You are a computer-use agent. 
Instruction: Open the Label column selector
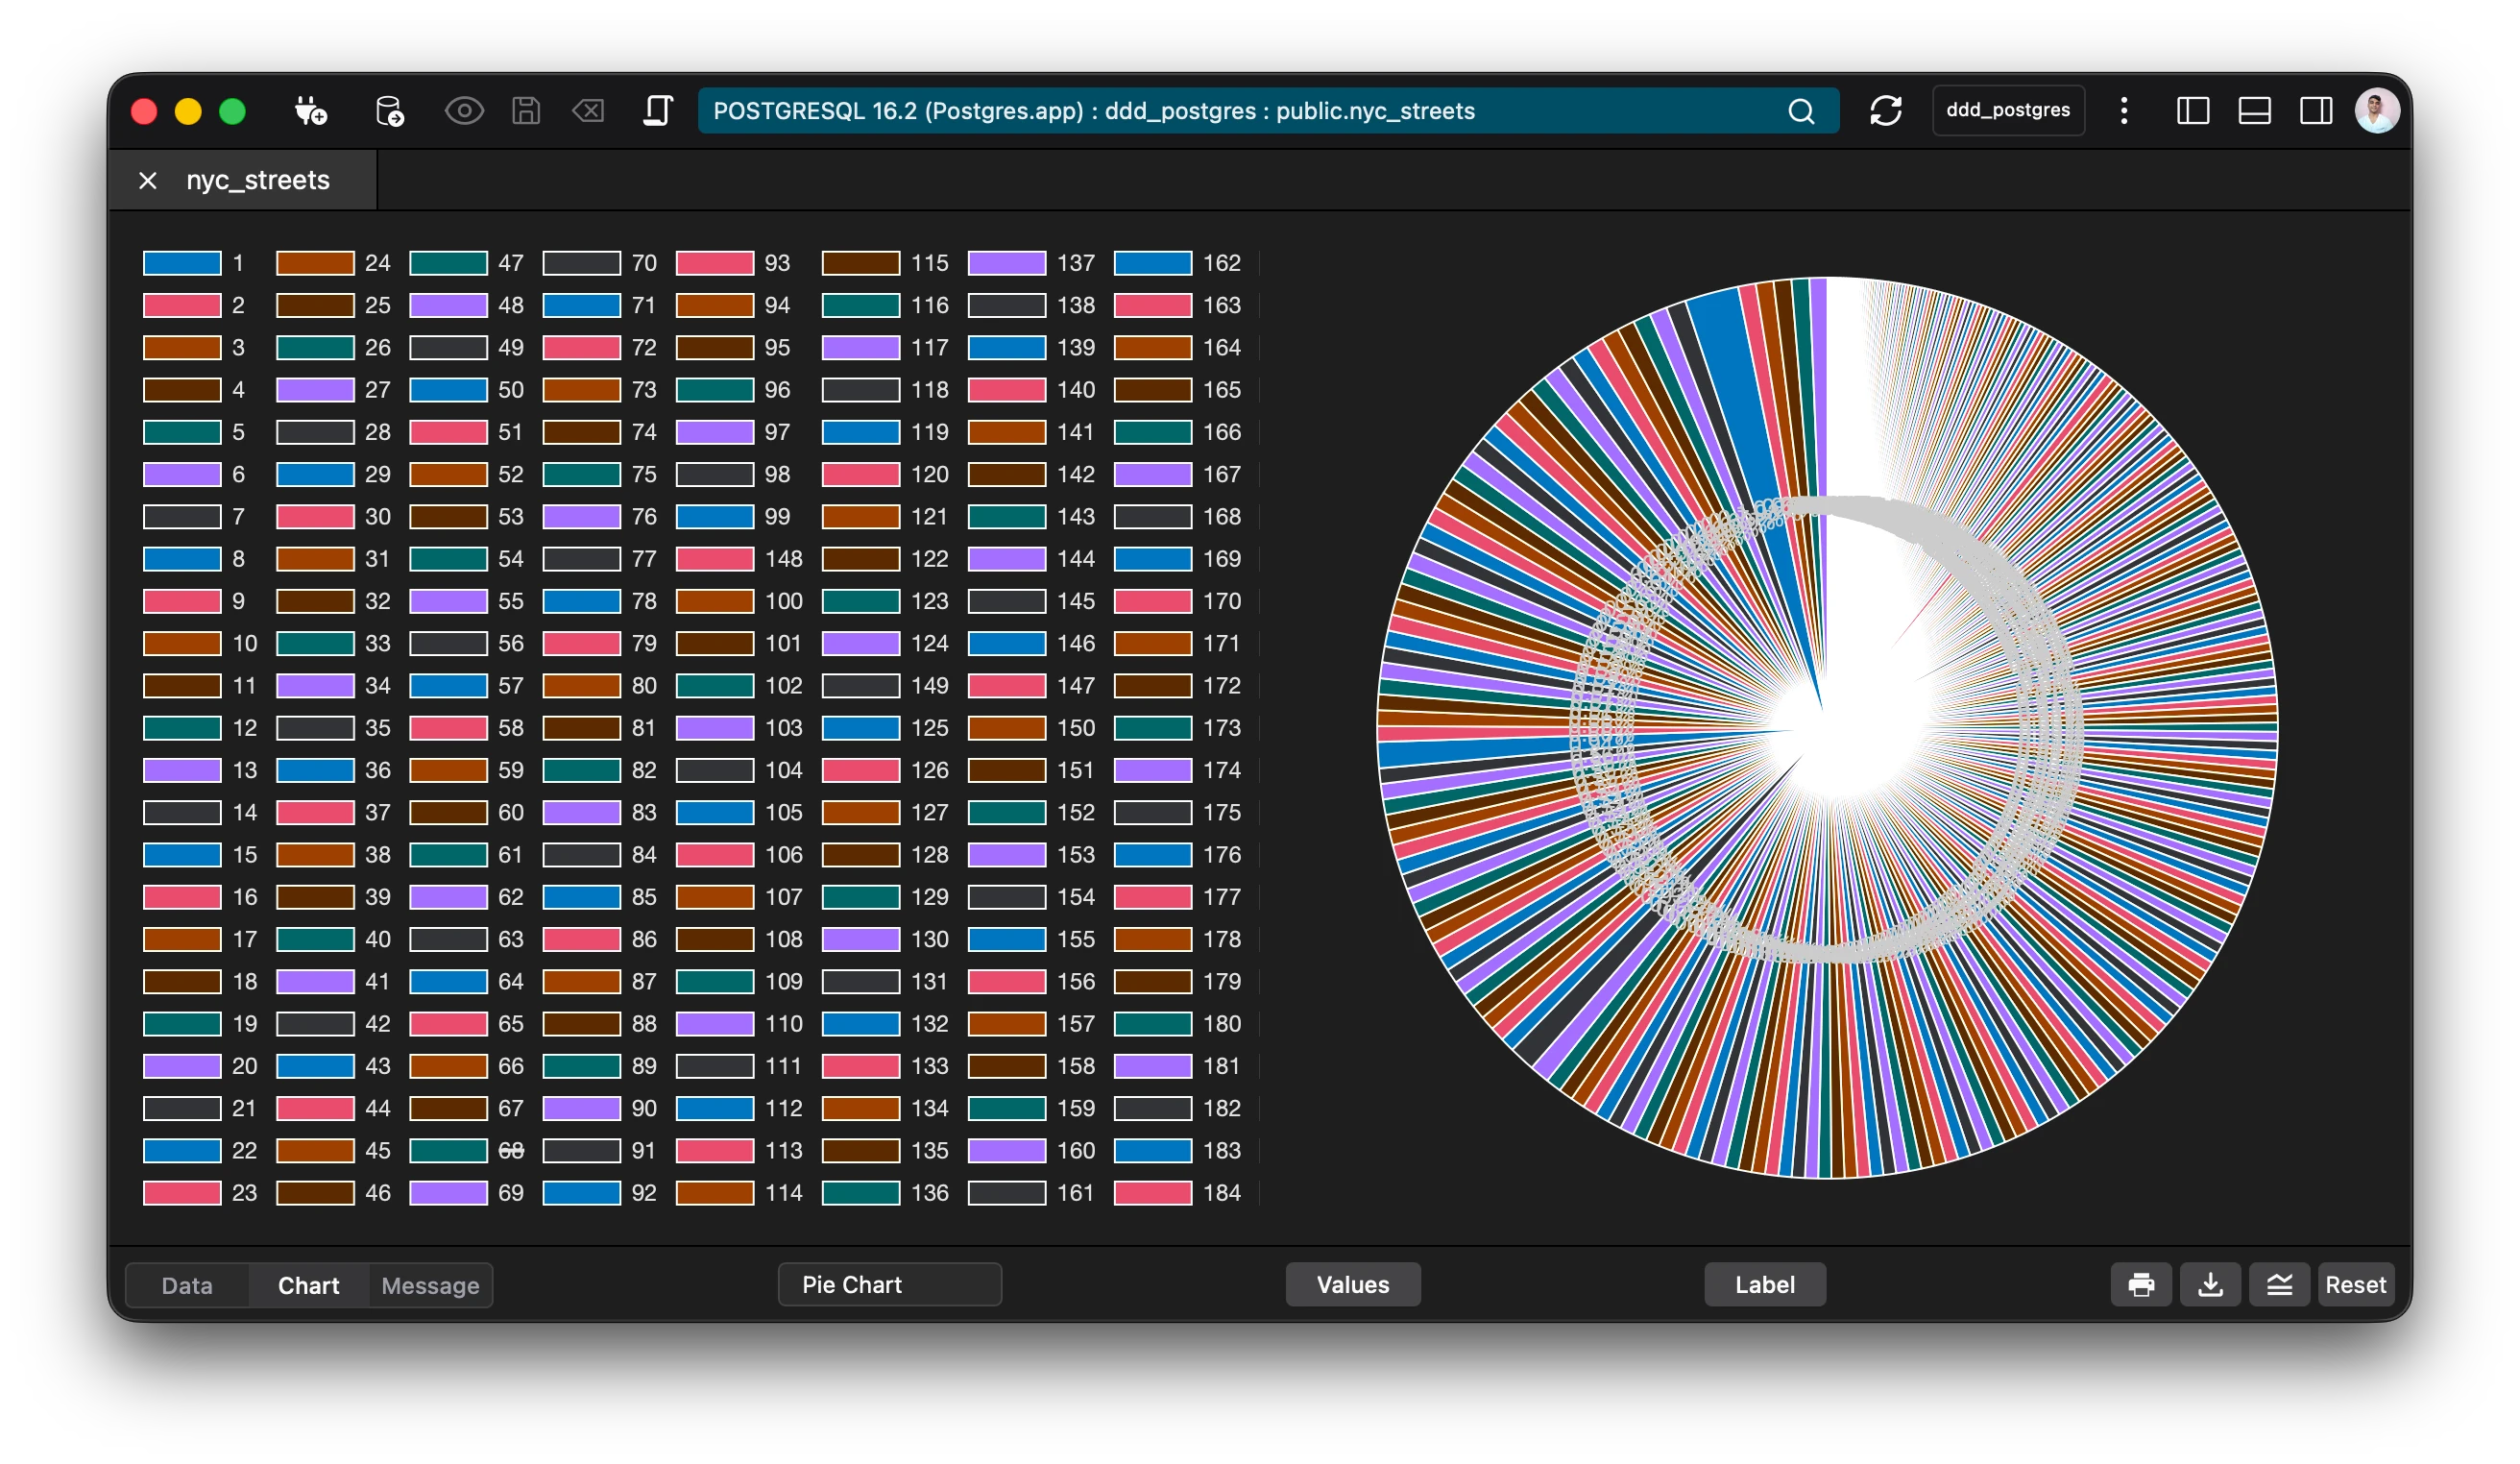pyautogui.click(x=1764, y=1285)
